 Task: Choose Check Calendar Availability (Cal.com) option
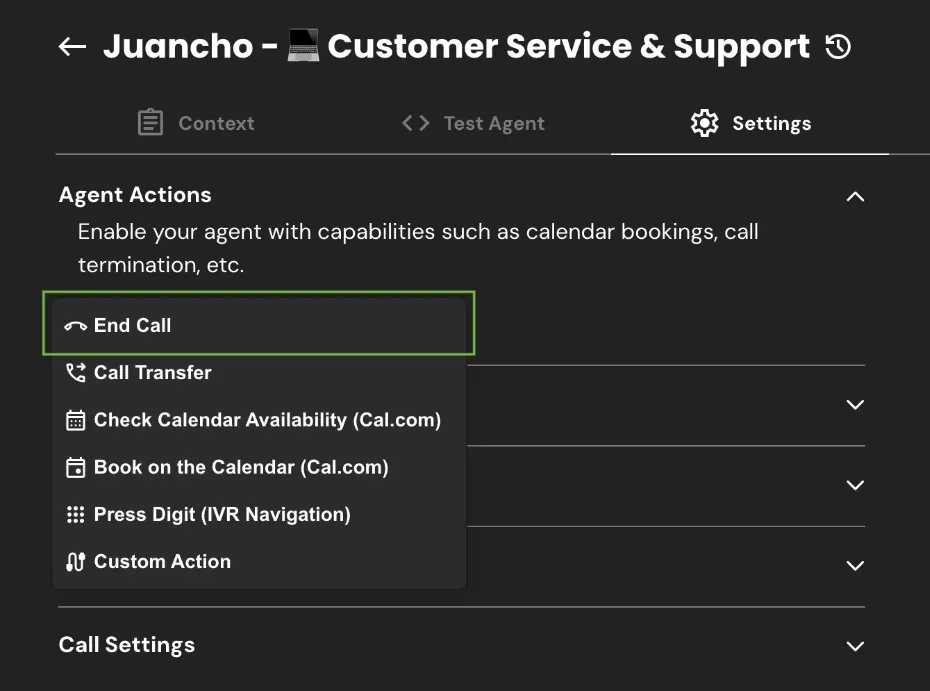click(x=266, y=420)
